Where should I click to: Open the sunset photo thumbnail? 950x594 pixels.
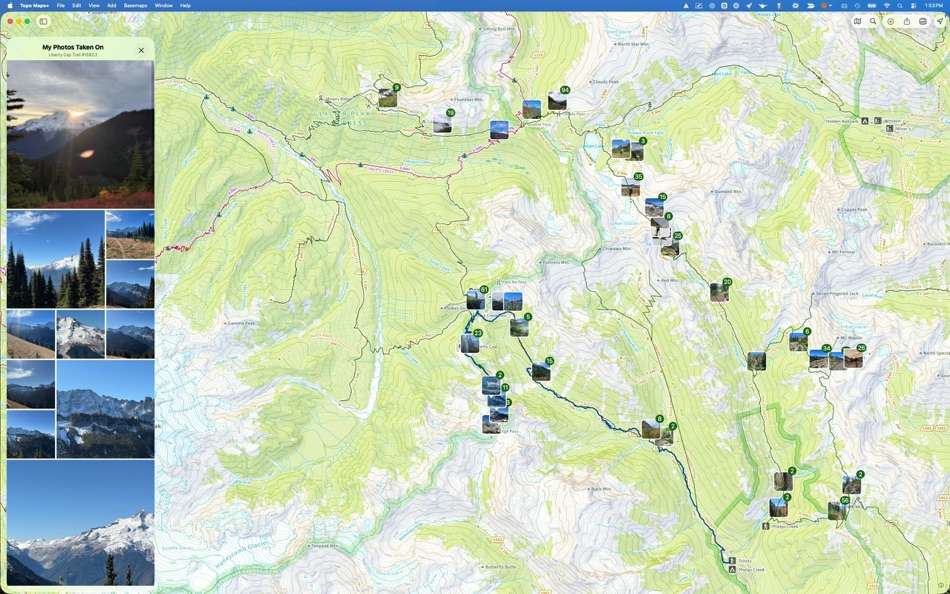point(80,133)
